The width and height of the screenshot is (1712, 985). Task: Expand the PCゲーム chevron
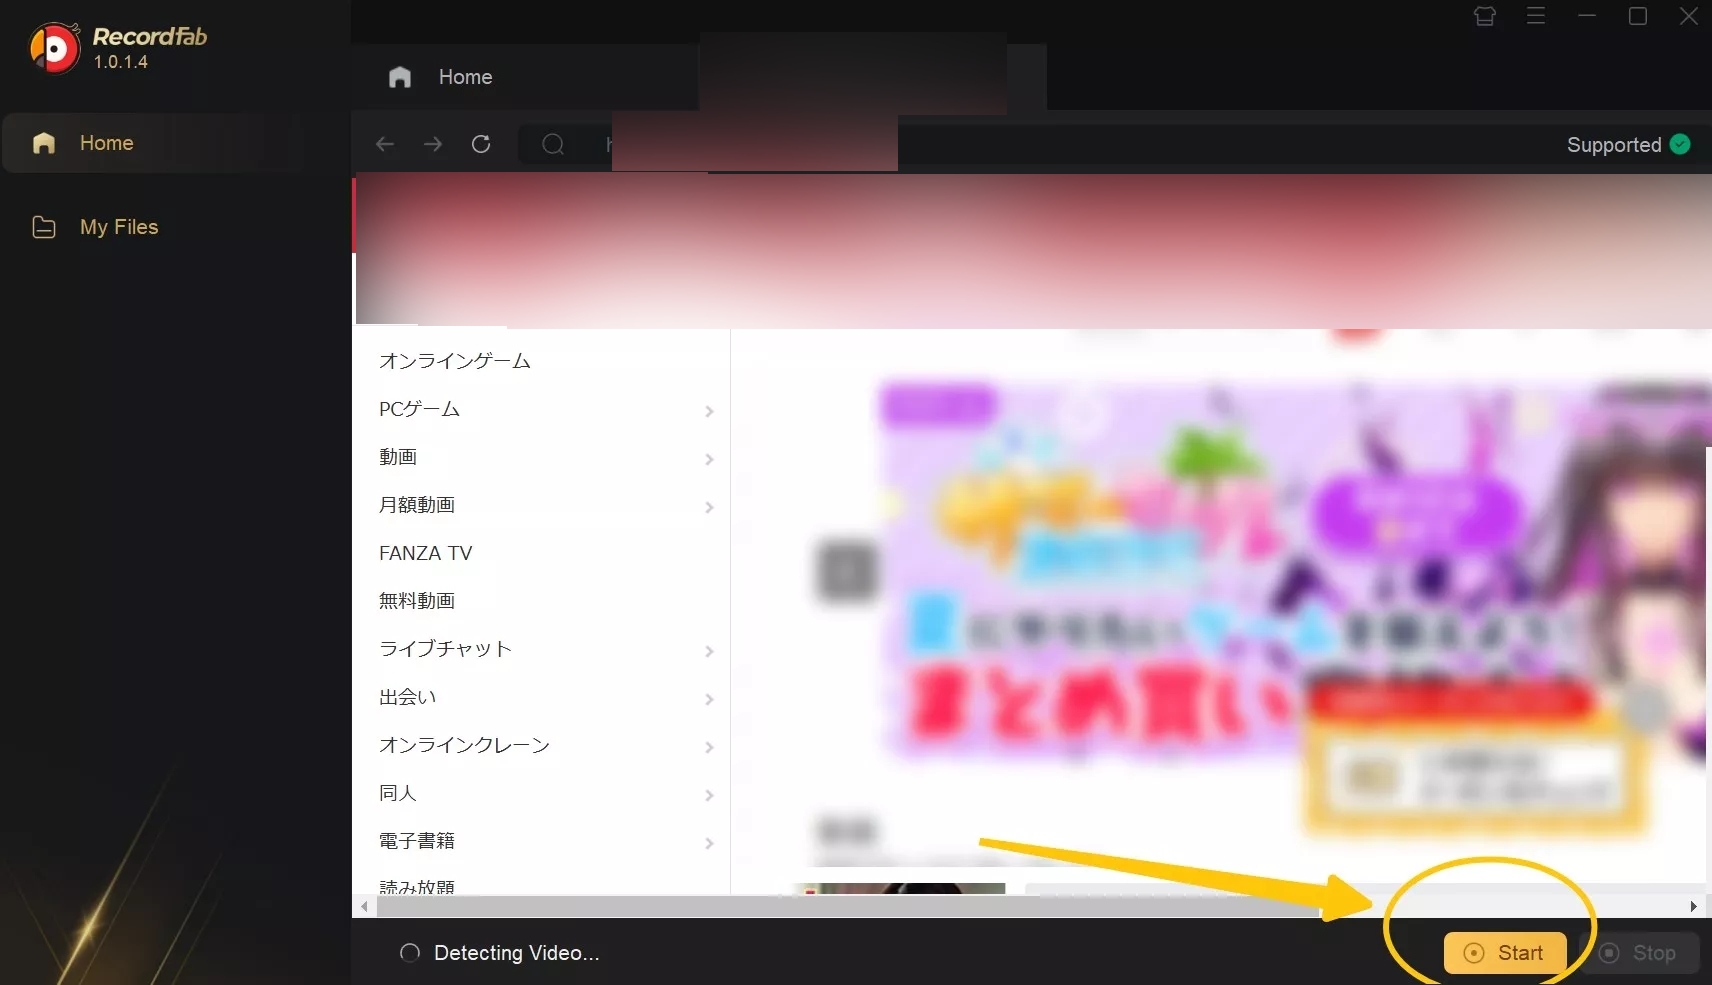(x=709, y=411)
